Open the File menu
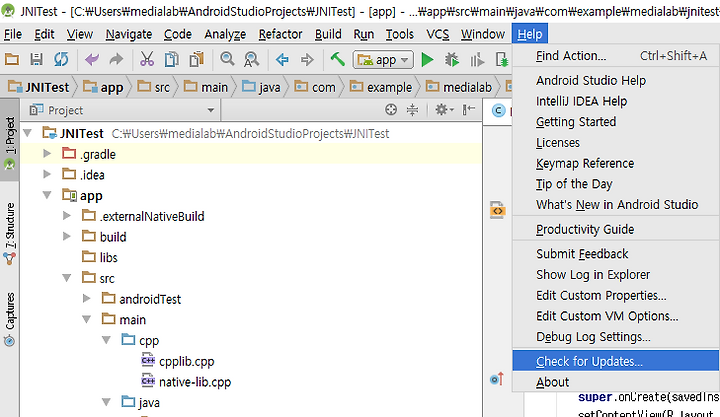 point(13,34)
